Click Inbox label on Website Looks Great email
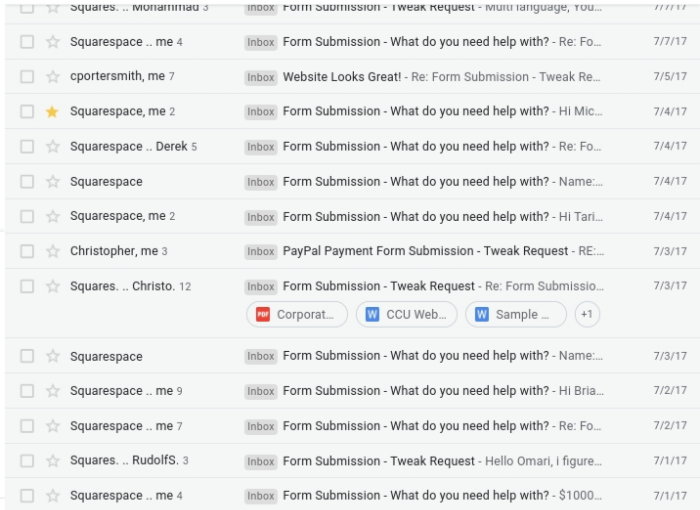This screenshot has height=510, width=700. [261, 77]
